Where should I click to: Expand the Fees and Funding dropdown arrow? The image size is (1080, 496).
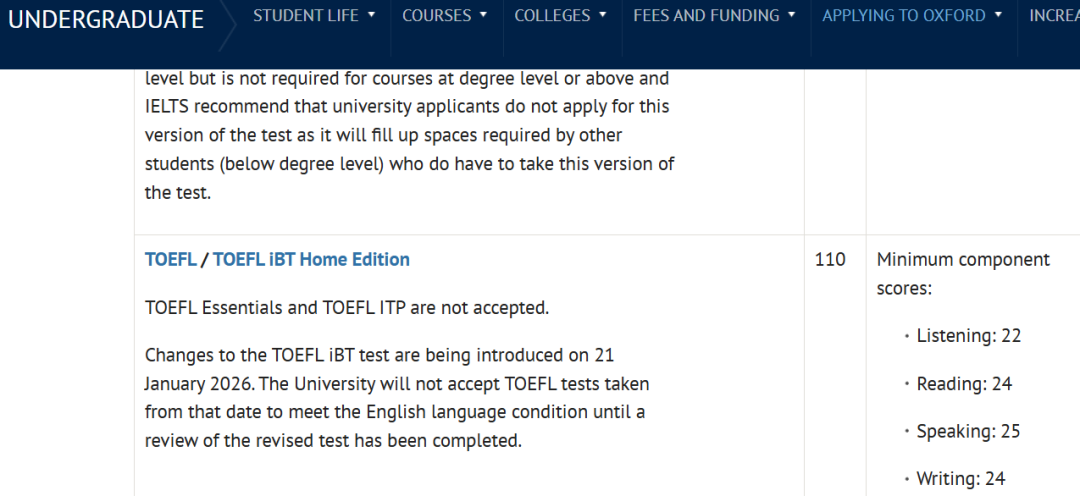click(x=792, y=15)
